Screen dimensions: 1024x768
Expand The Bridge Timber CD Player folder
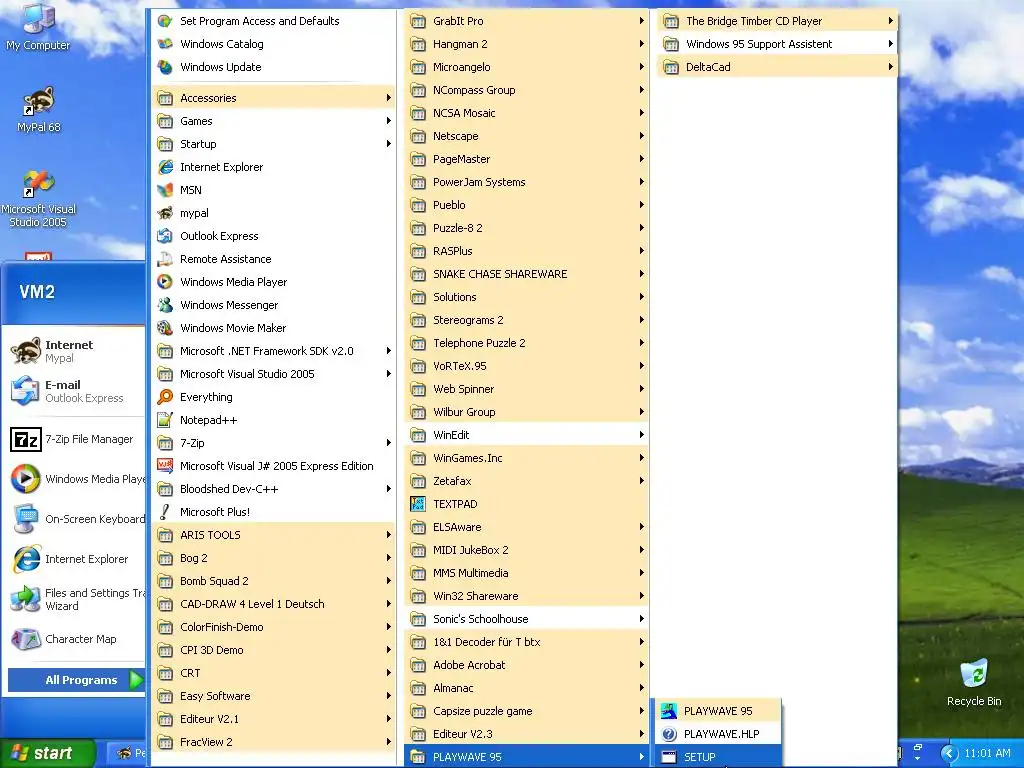click(x=777, y=21)
